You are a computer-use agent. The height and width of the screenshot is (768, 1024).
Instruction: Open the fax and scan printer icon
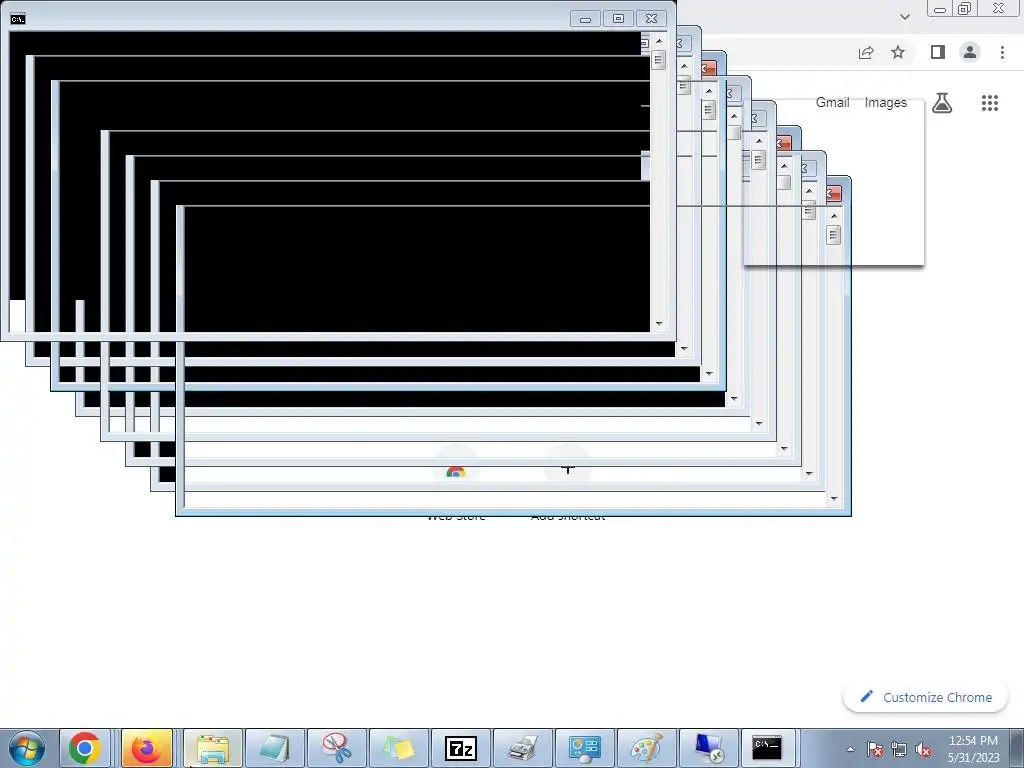tap(522, 748)
